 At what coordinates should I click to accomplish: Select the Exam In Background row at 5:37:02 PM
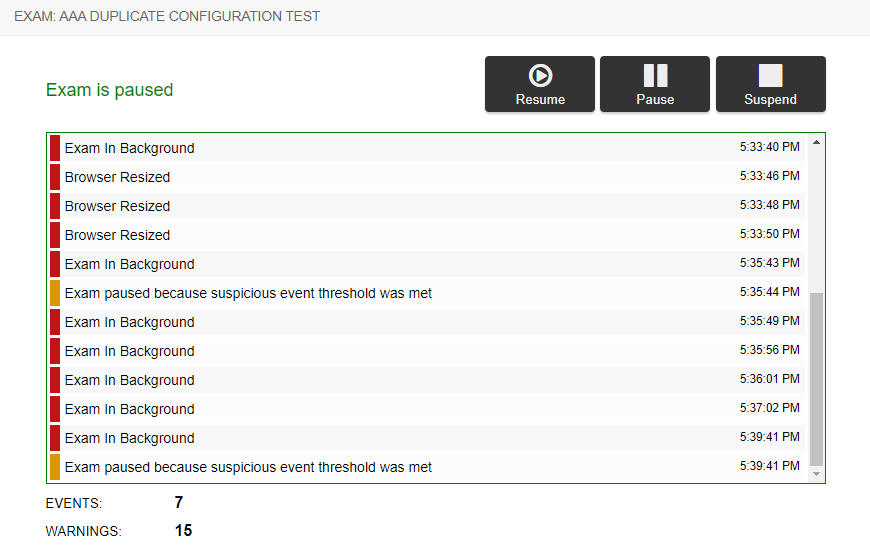[427, 409]
